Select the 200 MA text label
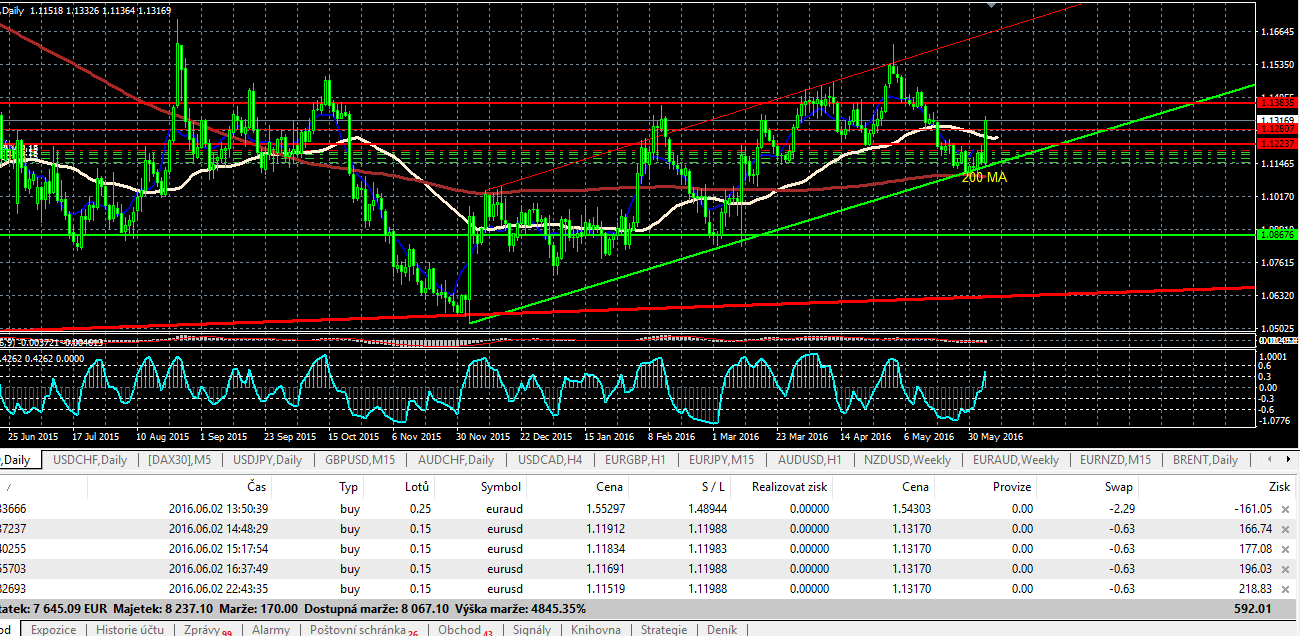The height and width of the screenshot is (636, 1300). [984, 177]
